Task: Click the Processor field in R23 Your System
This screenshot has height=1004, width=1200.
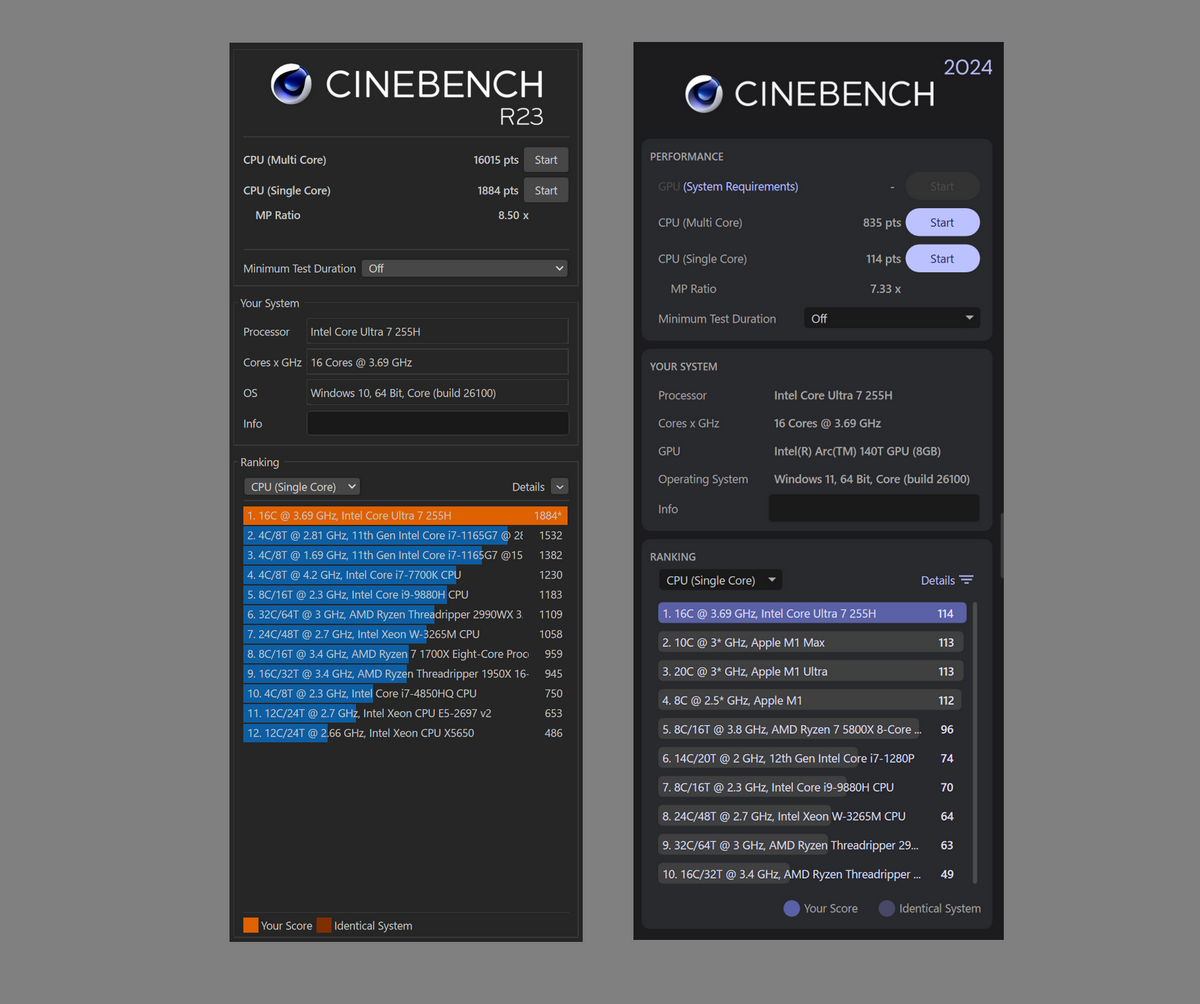Action: click(437, 331)
